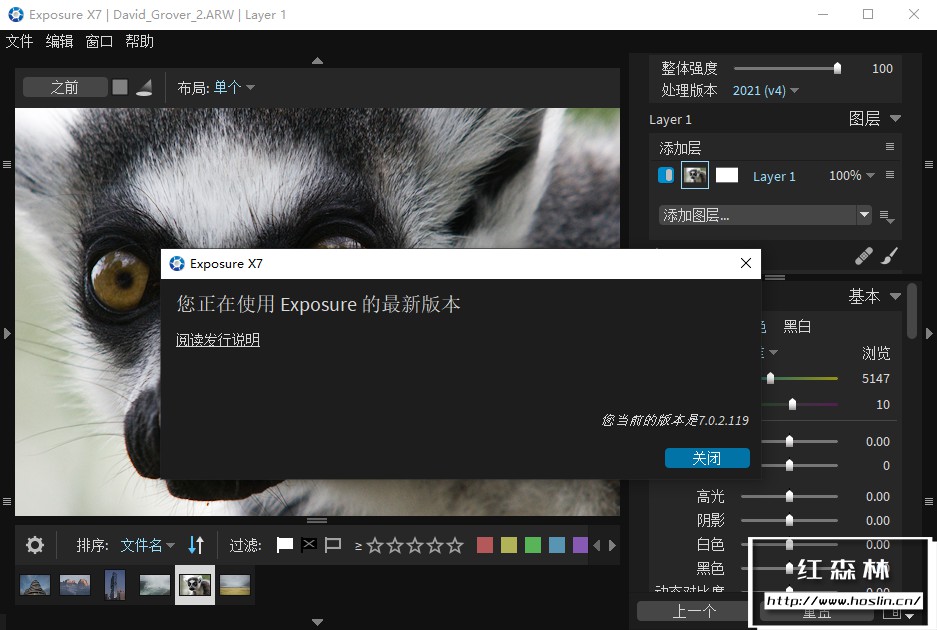Open the 文件 menu

(x=19, y=41)
